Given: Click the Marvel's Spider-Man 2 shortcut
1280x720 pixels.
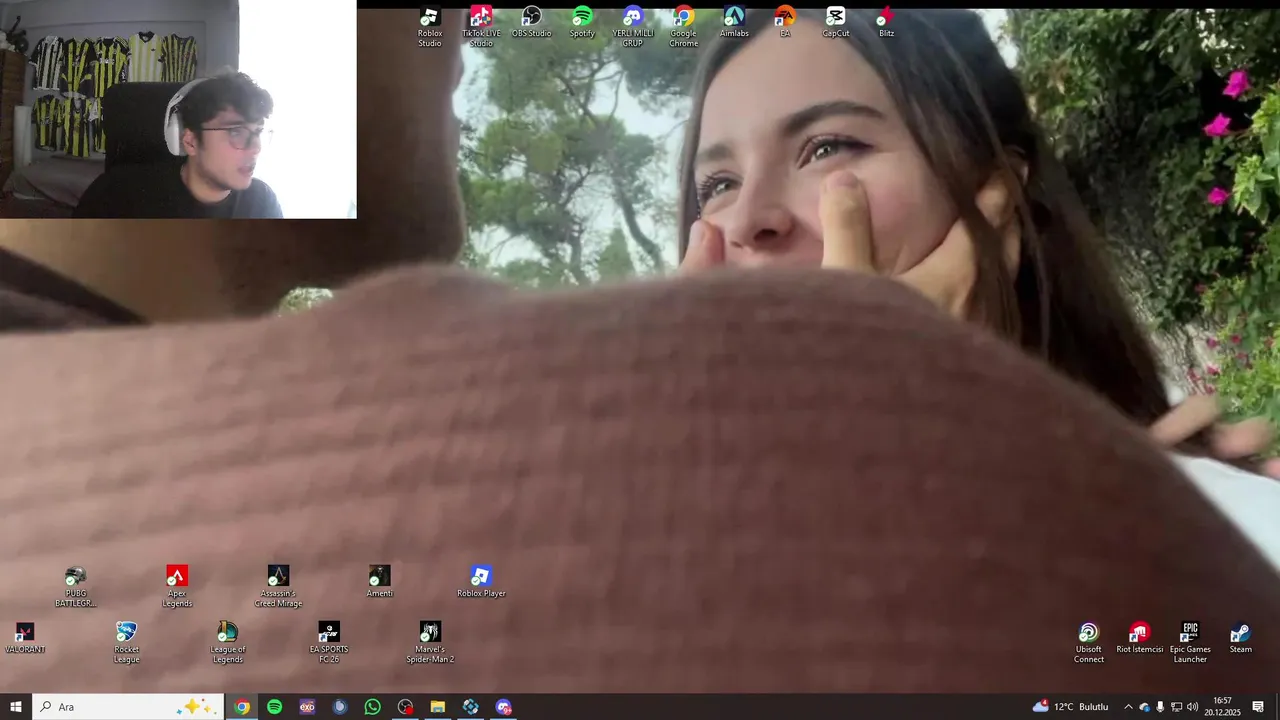Looking at the screenshot, I should (430, 643).
